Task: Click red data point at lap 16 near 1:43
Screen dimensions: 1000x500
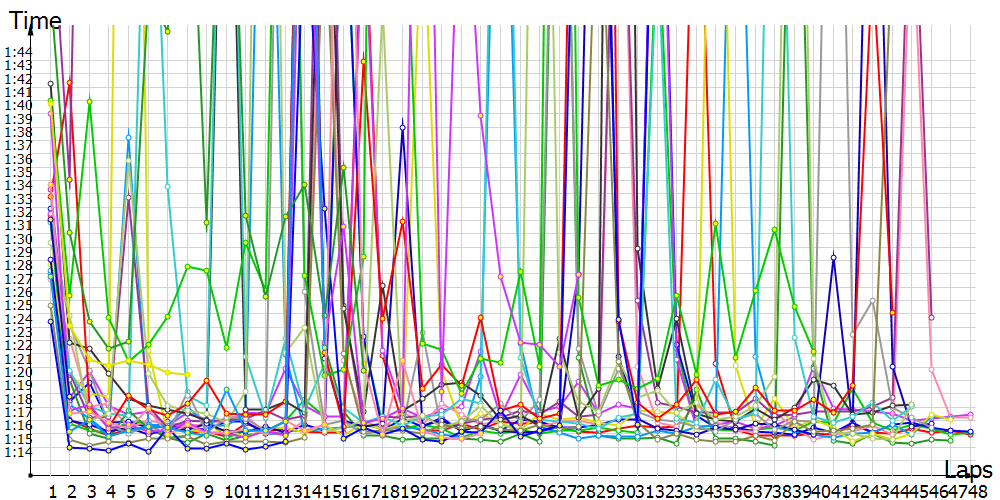Action: [363, 62]
